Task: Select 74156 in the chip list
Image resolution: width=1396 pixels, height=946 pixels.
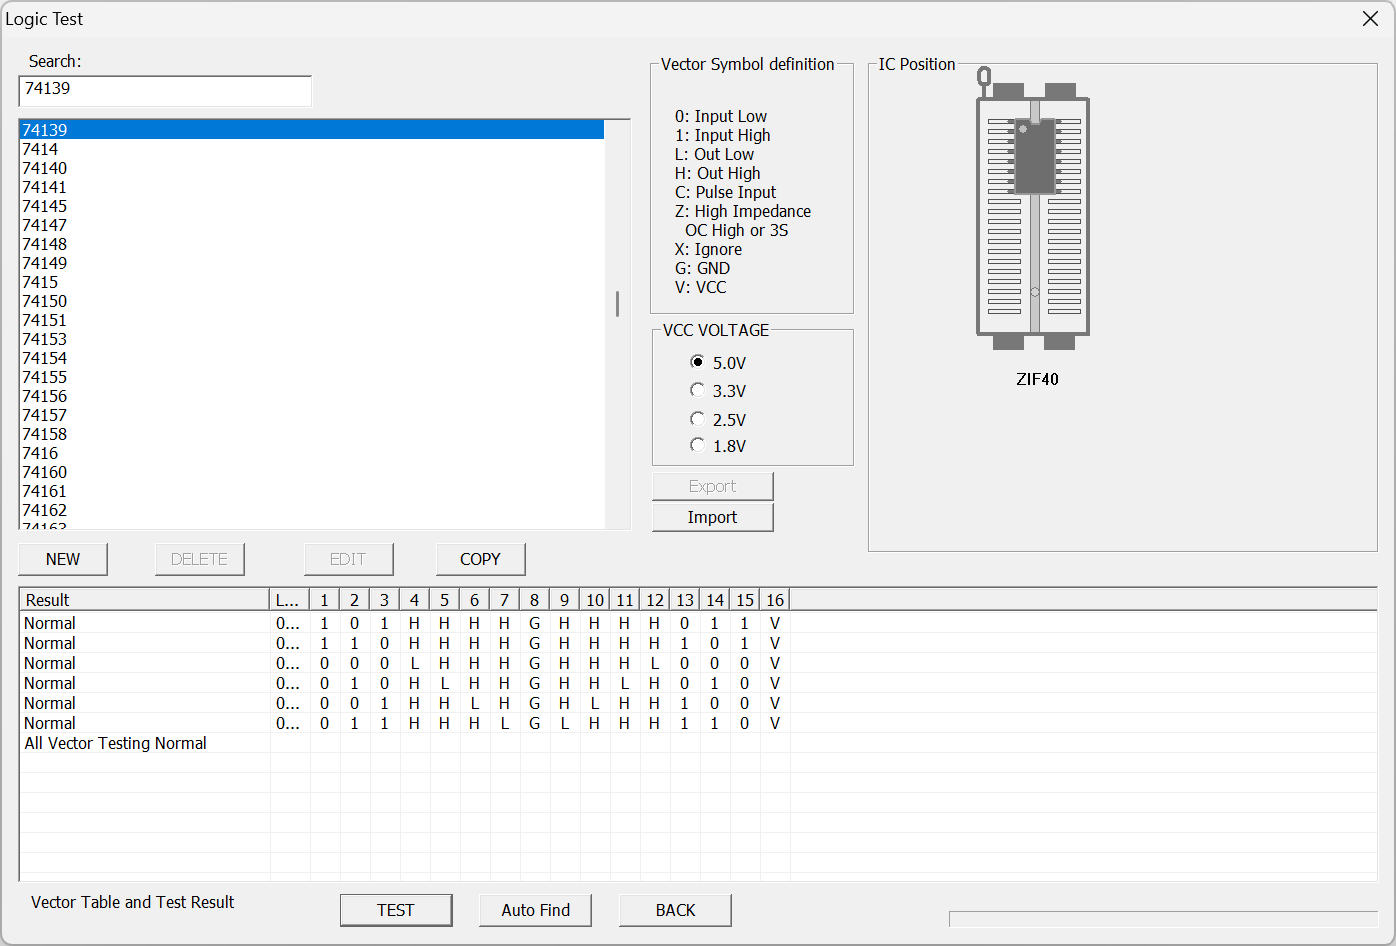Action: (x=312, y=396)
